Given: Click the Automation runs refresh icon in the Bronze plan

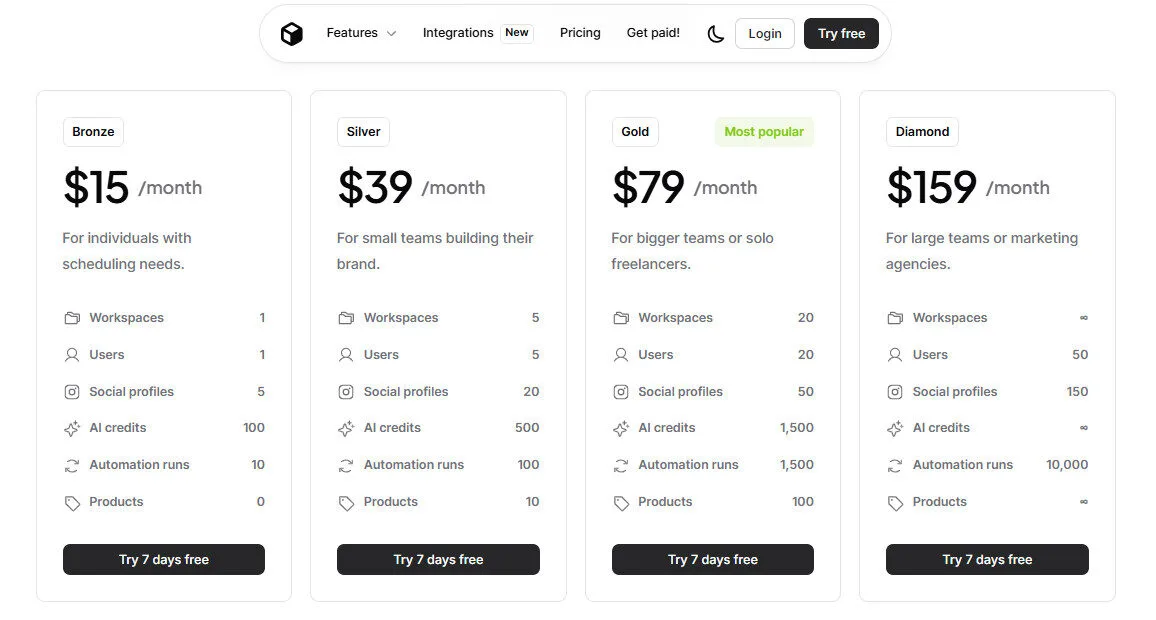Looking at the screenshot, I should [x=72, y=465].
